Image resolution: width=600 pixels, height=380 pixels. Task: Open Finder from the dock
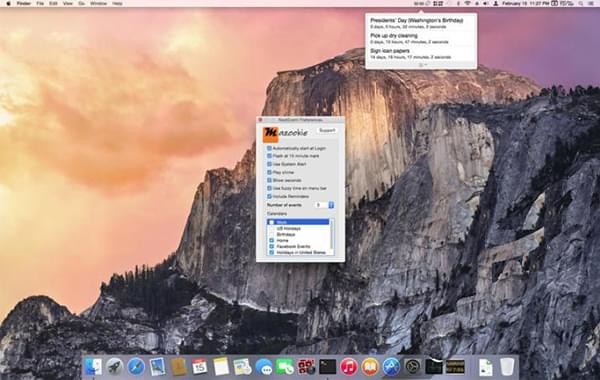(x=93, y=367)
